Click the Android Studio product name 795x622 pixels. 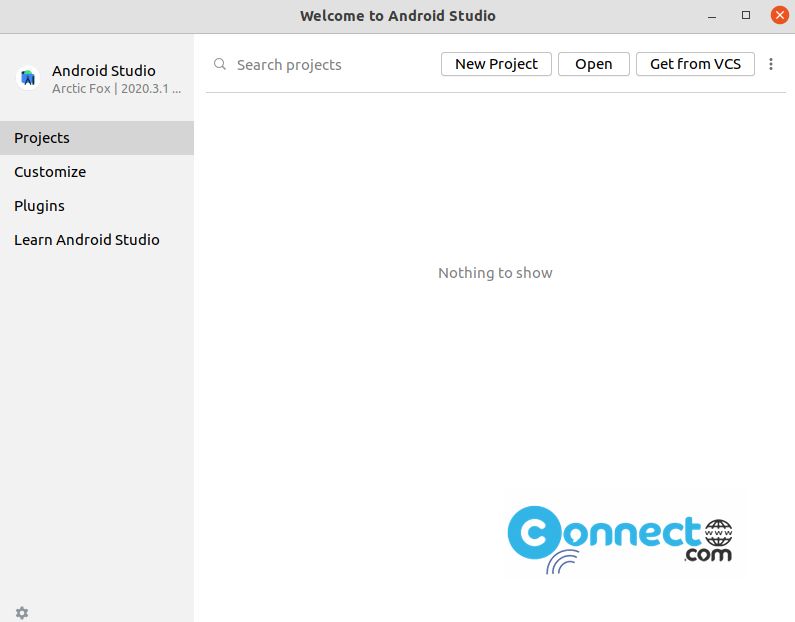point(103,70)
